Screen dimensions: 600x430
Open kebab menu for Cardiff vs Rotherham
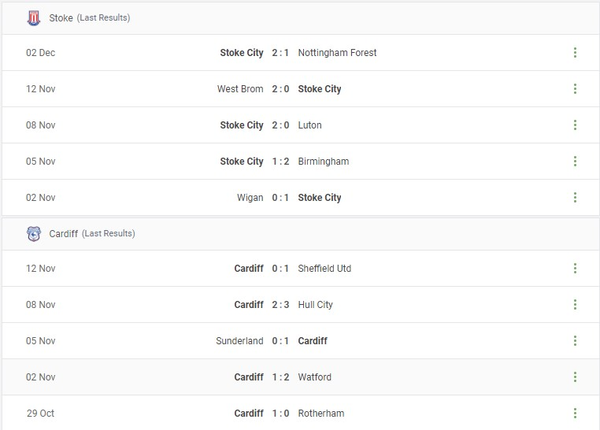(575, 413)
